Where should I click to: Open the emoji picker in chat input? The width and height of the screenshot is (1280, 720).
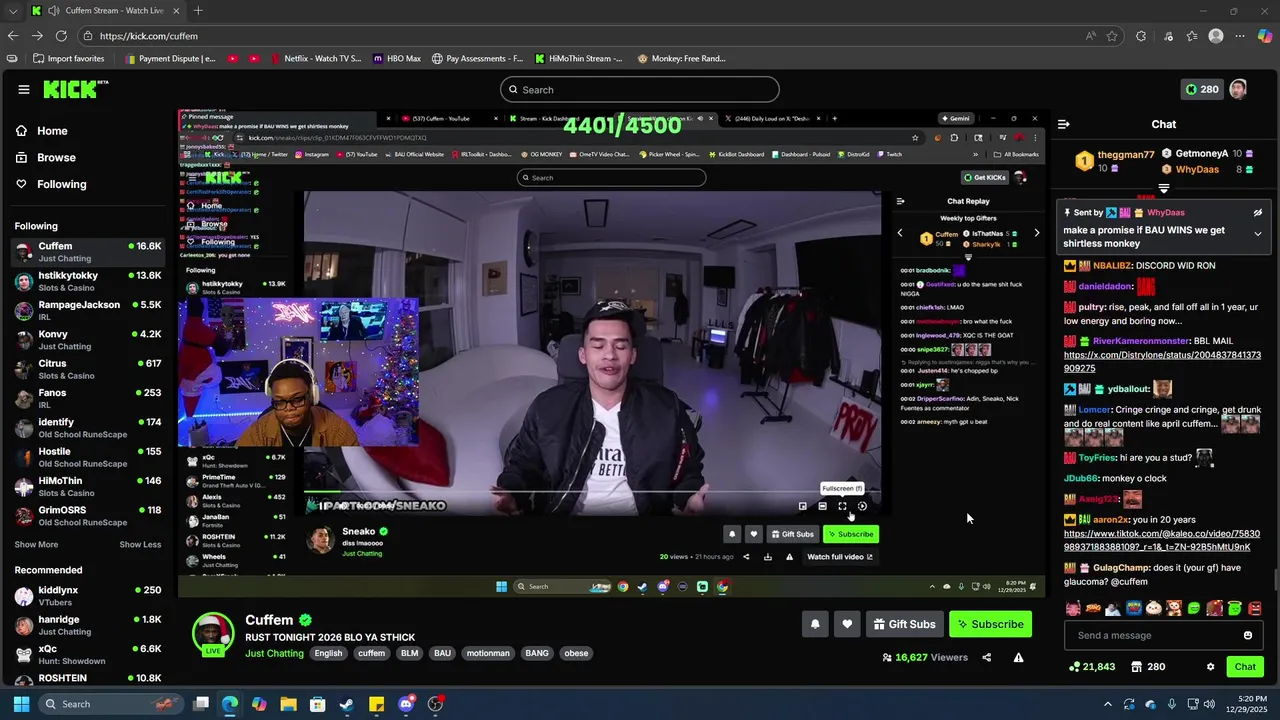pyautogui.click(x=1248, y=635)
